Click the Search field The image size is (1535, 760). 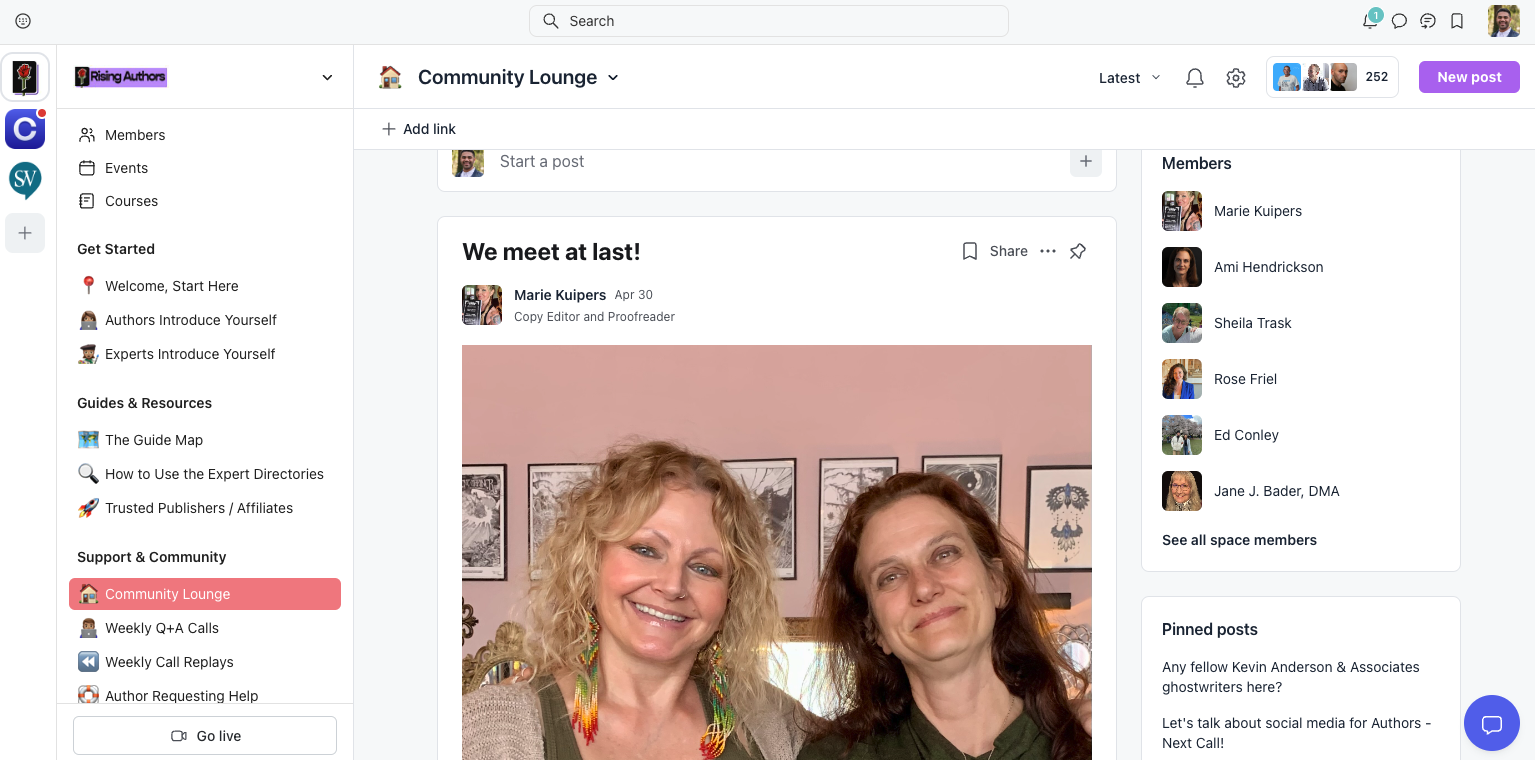tap(768, 21)
